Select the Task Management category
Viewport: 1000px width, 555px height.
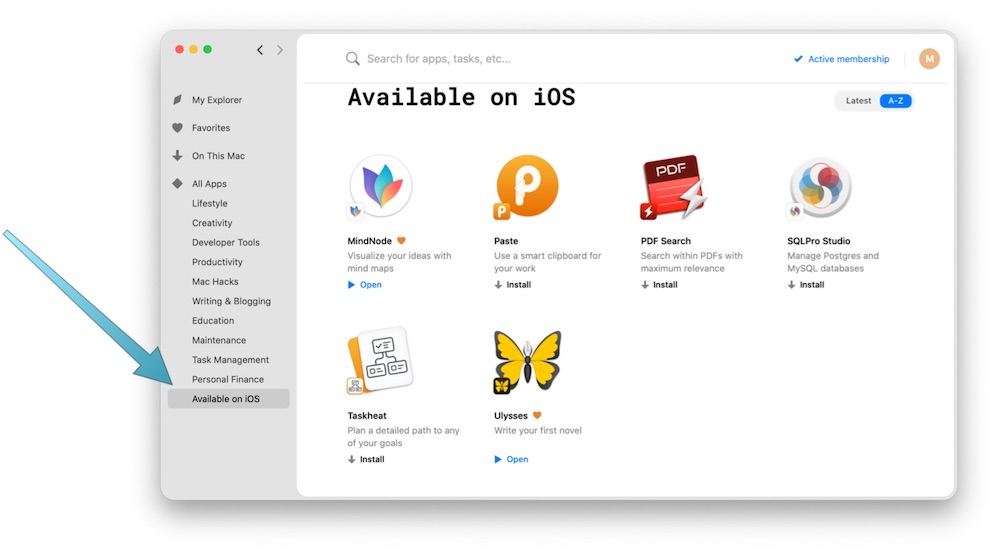(230, 360)
